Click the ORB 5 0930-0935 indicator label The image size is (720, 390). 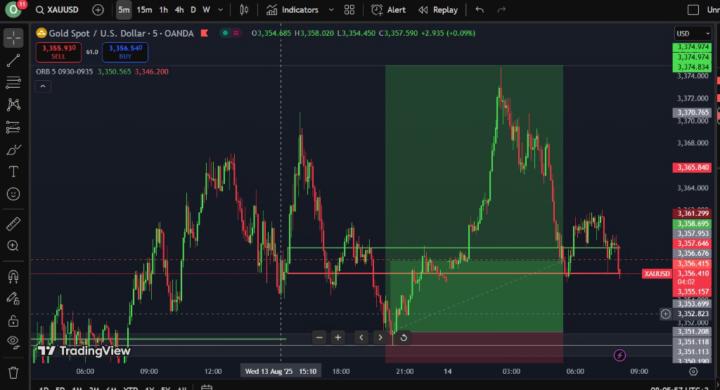tap(64, 72)
